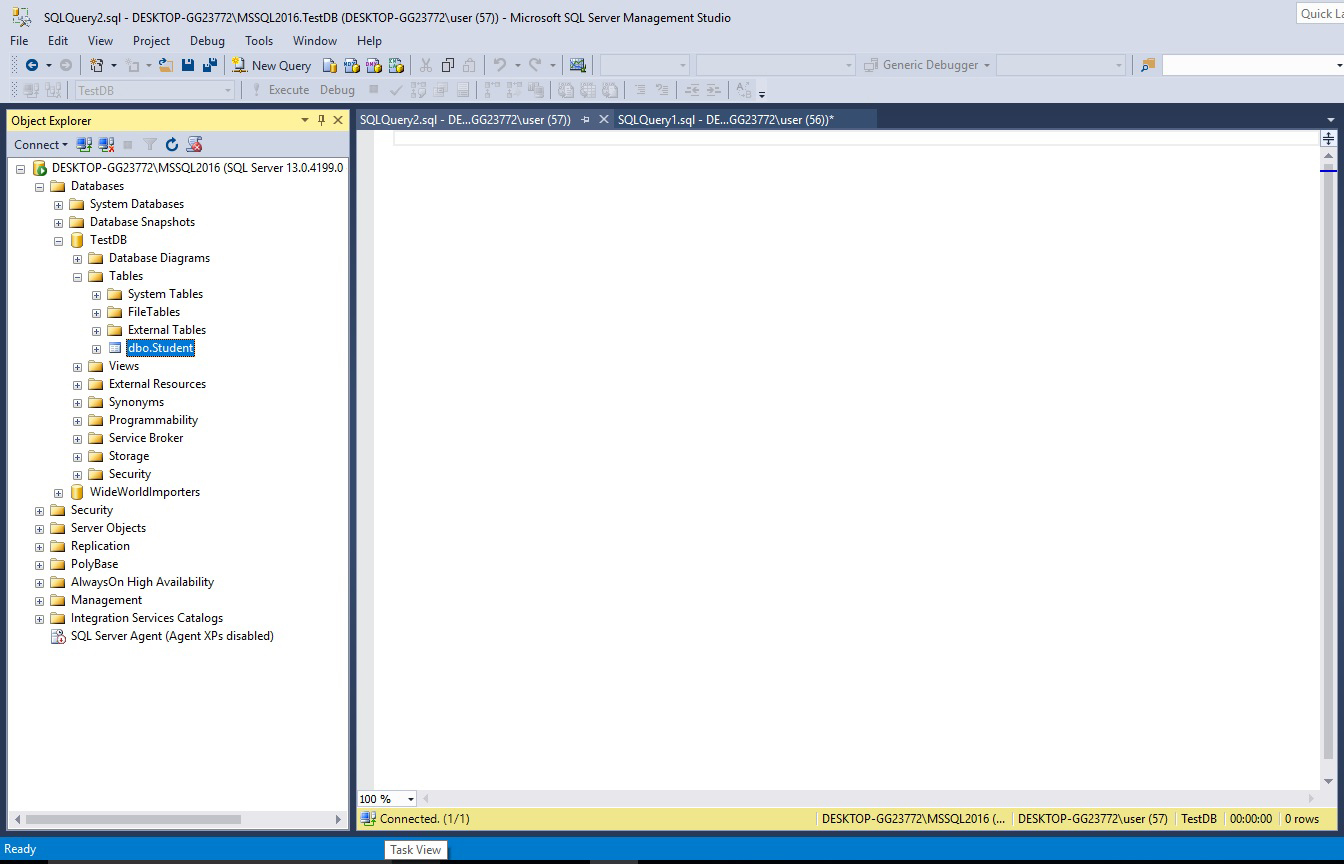The height and width of the screenshot is (864, 1344).
Task: Collapse the Databases node
Action: click(40, 186)
